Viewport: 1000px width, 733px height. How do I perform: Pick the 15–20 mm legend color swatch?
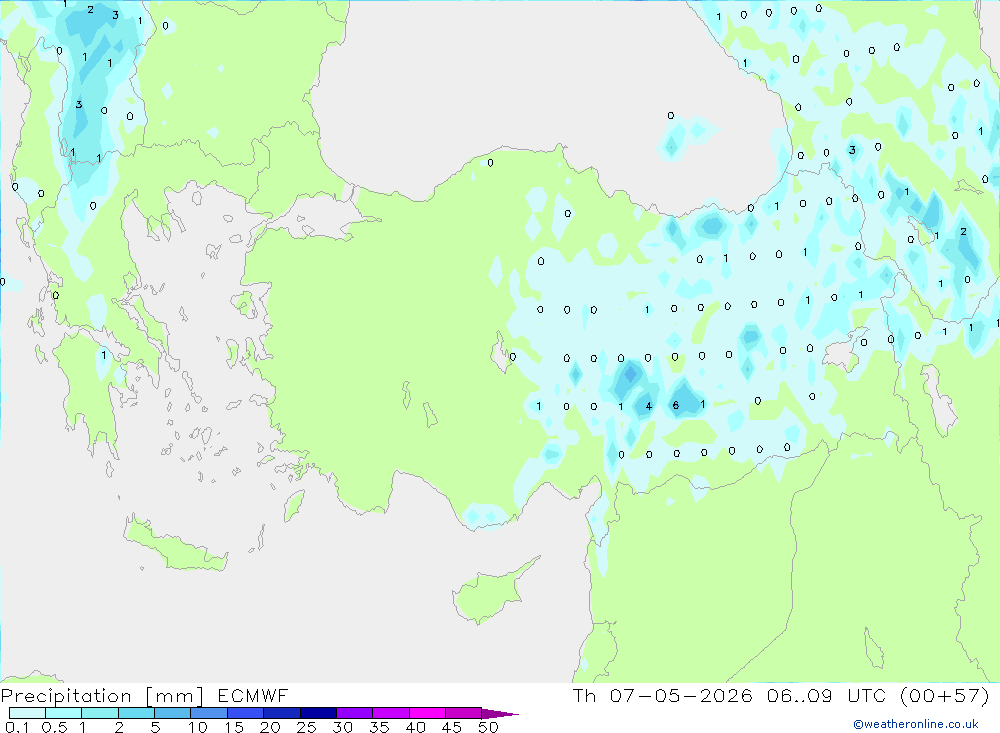245,713
